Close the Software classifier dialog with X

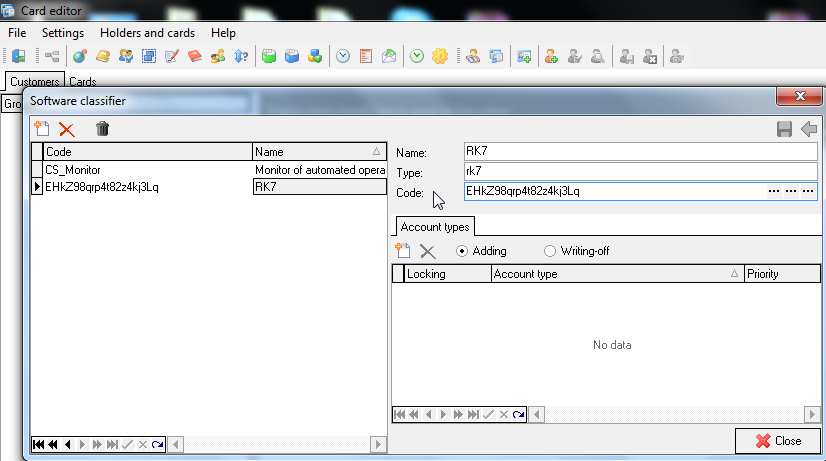[x=799, y=96]
